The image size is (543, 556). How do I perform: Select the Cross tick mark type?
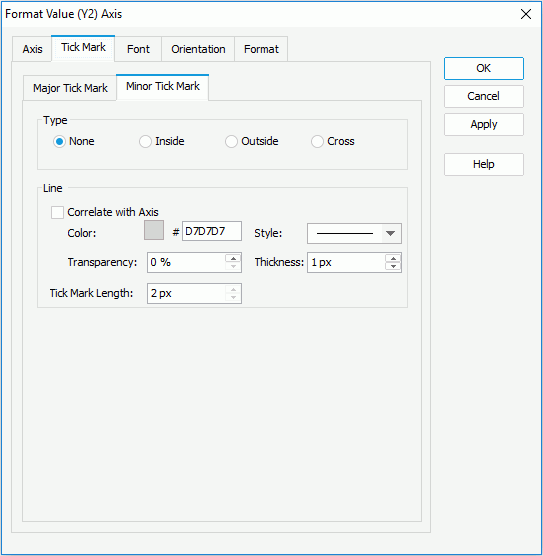pos(333,141)
